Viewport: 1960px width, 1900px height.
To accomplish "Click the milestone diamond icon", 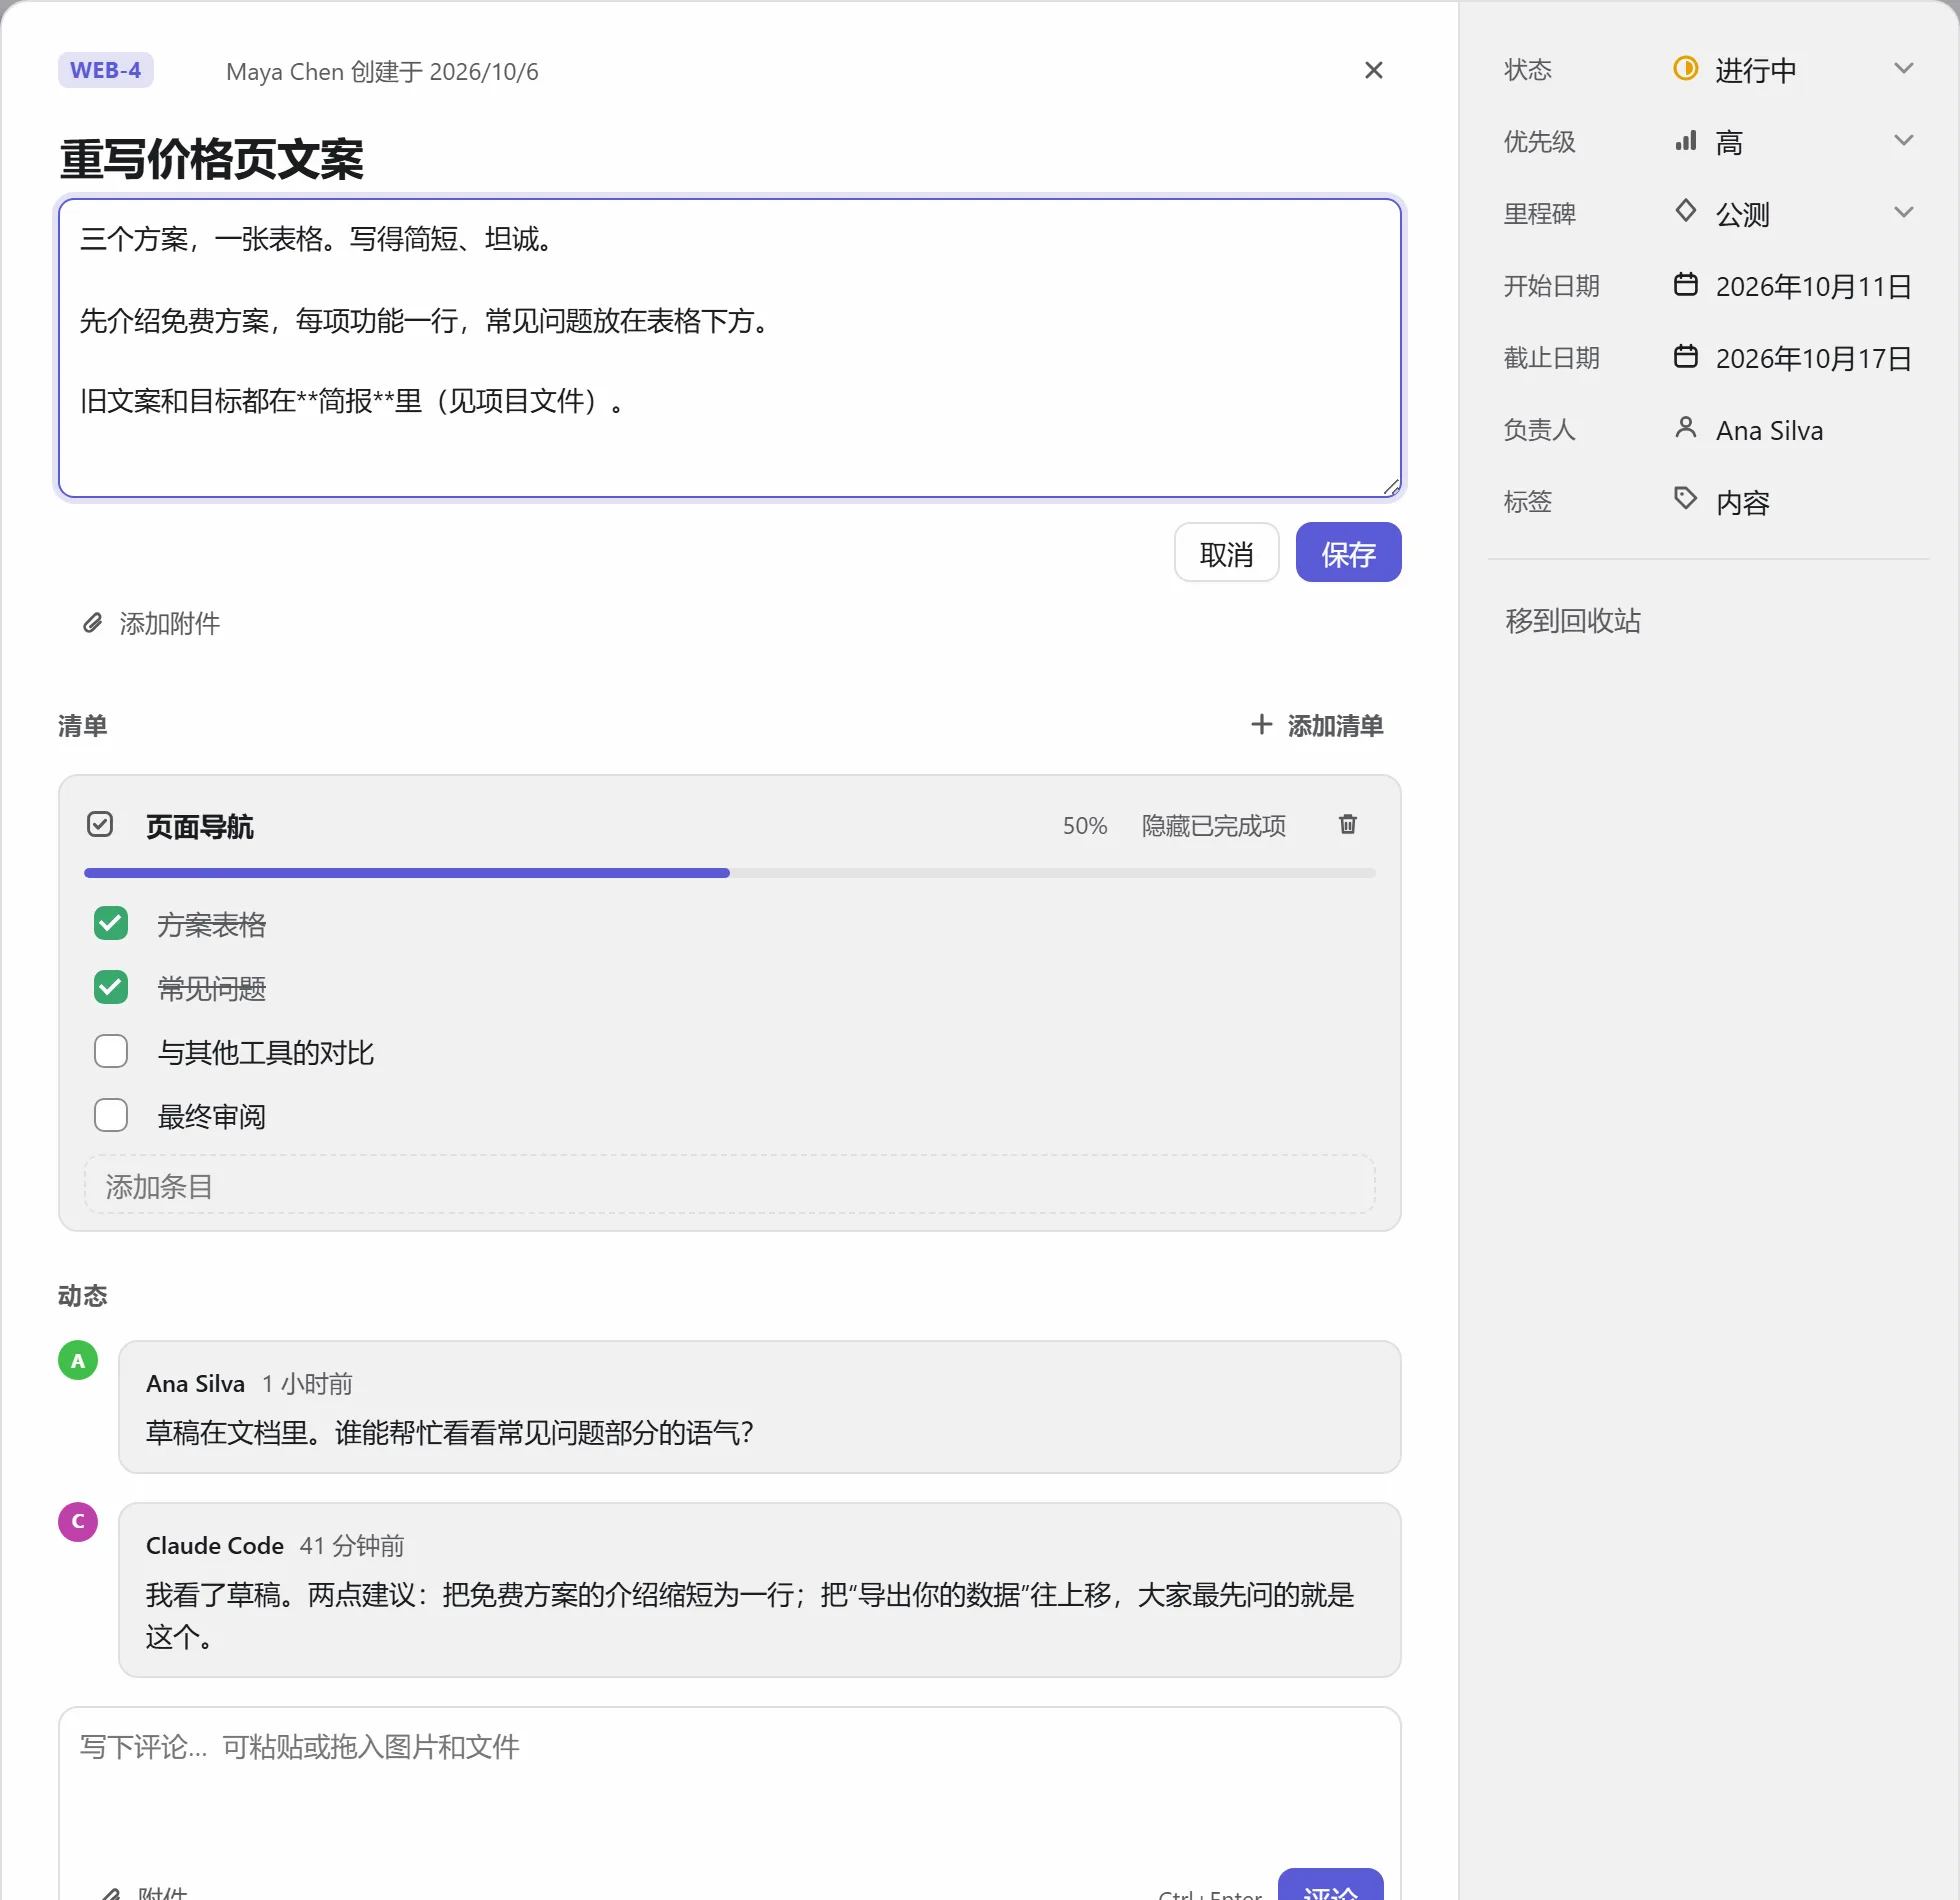I will click(1685, 211).
